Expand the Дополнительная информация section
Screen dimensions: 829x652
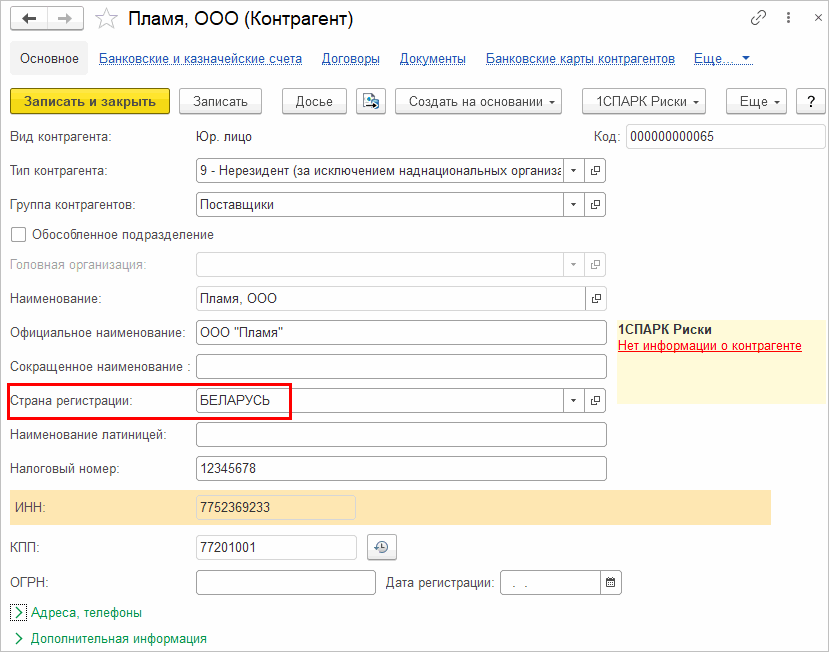(x=19, y=638)
